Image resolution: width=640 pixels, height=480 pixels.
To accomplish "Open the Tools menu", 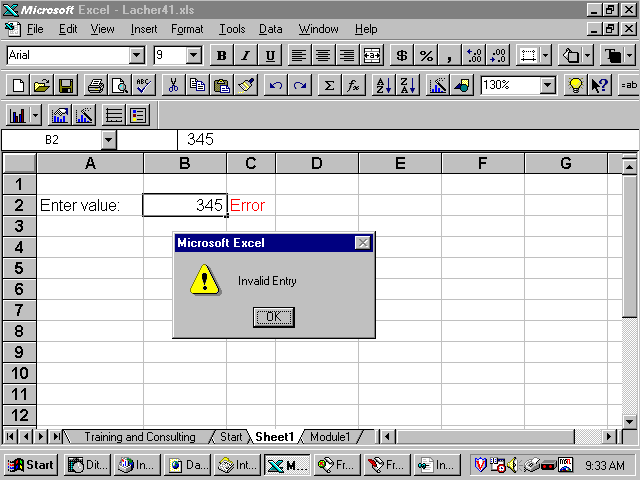I will point(232,29).
